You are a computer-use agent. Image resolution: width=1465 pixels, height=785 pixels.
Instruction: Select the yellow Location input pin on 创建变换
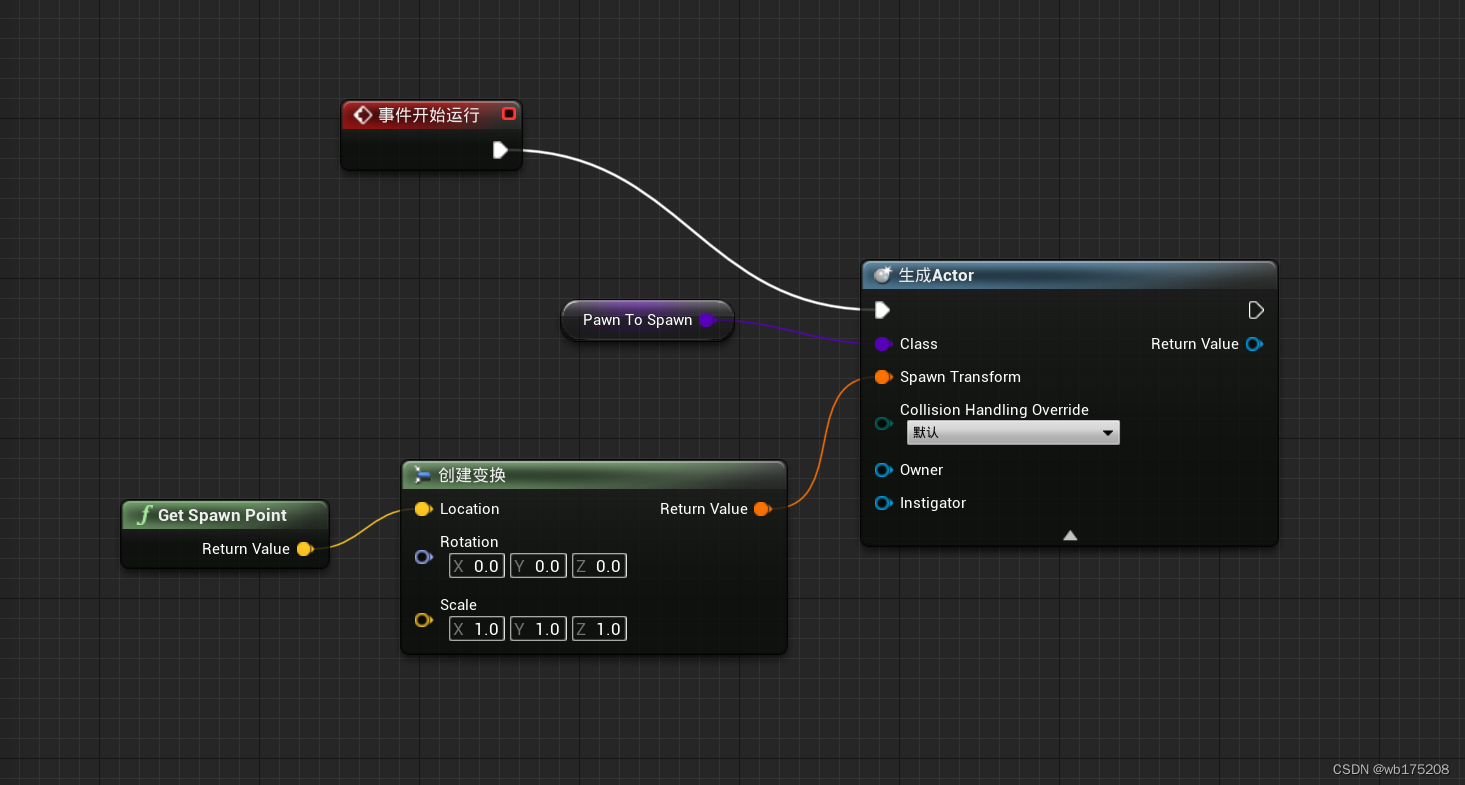[x=423, y=509]
